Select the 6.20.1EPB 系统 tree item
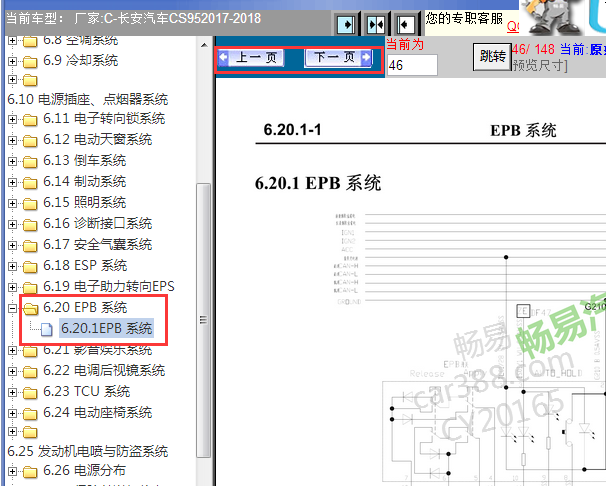 point(106,328)
